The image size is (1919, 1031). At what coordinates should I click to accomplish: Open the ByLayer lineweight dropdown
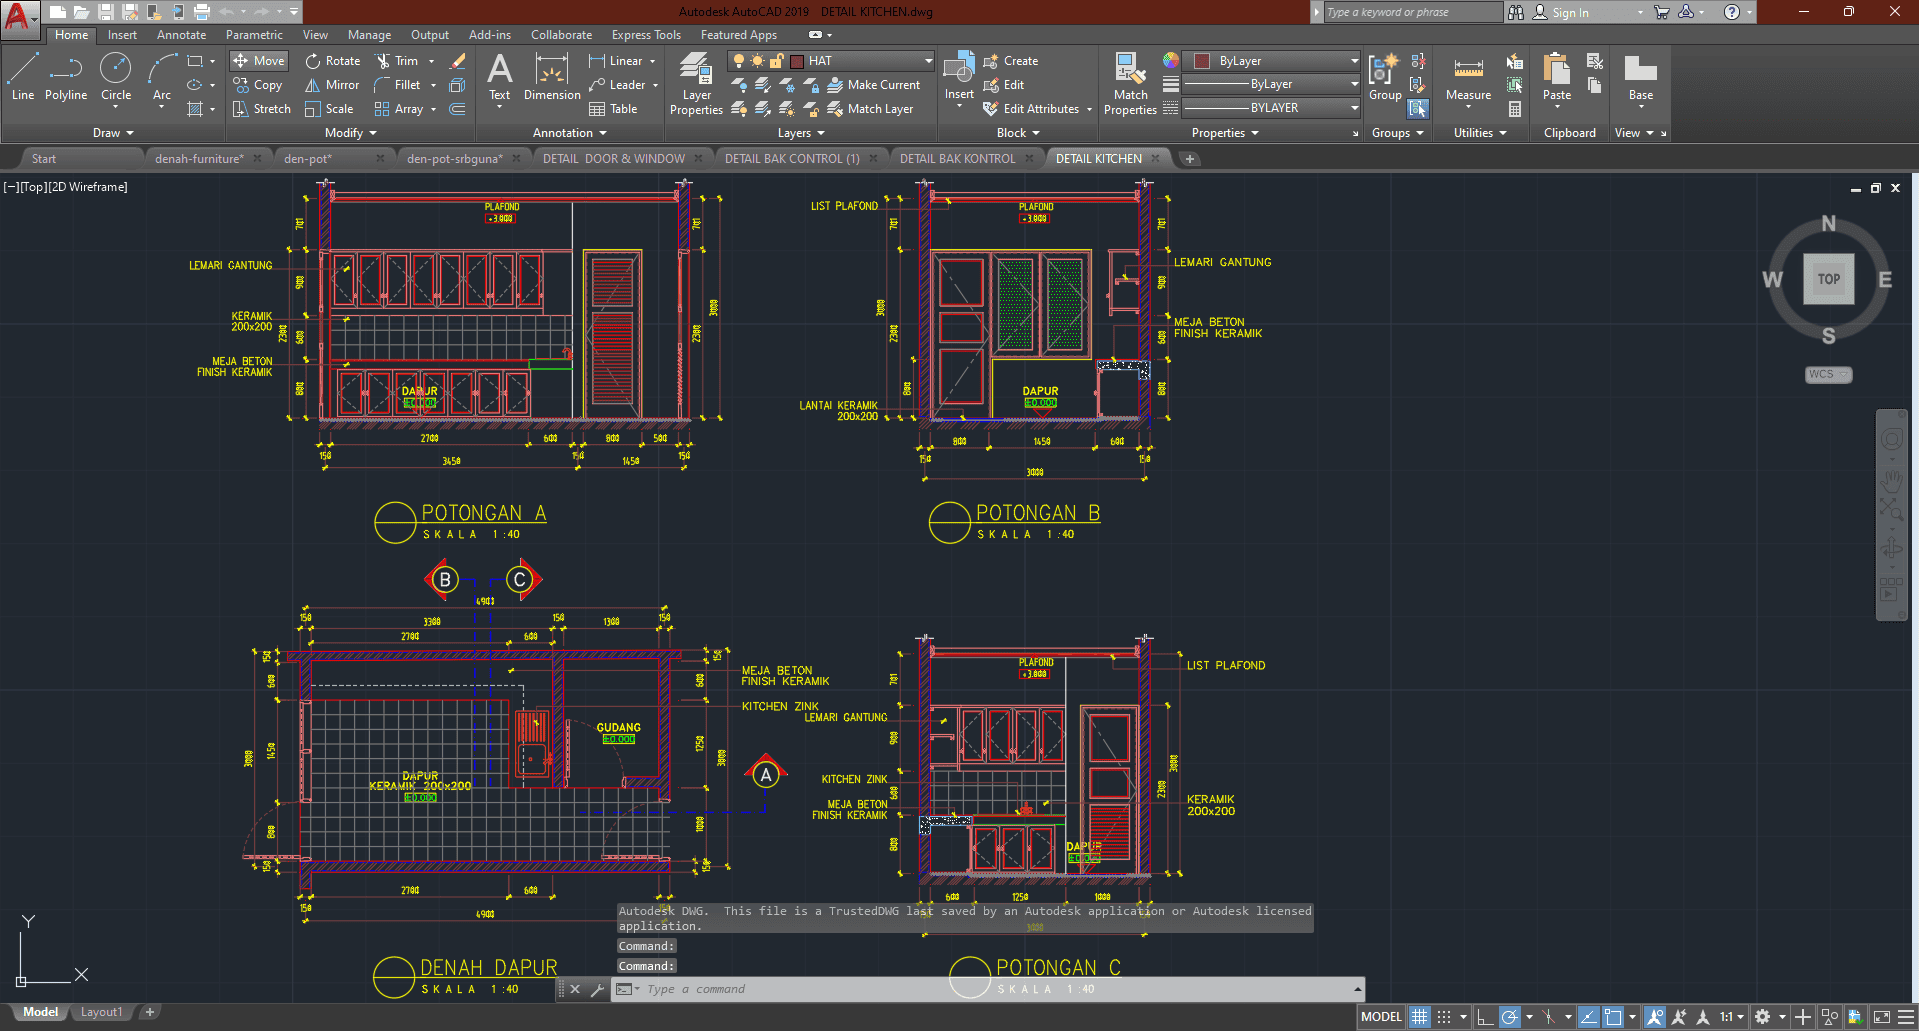tap(1354, 84)
